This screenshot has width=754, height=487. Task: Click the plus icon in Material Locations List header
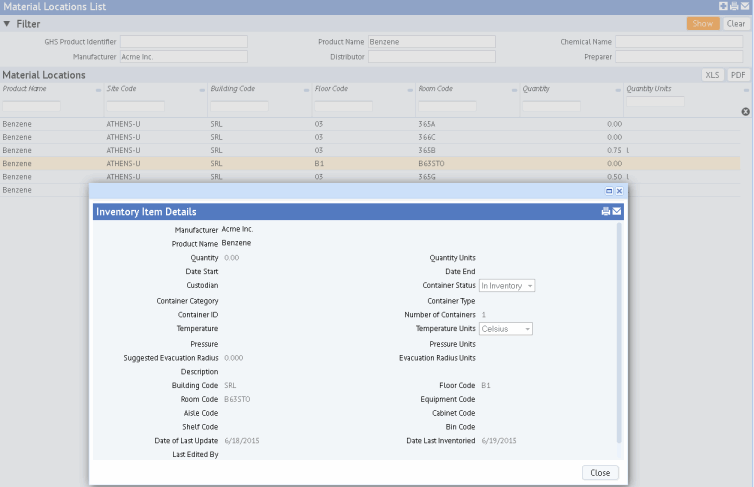[724, 6]
